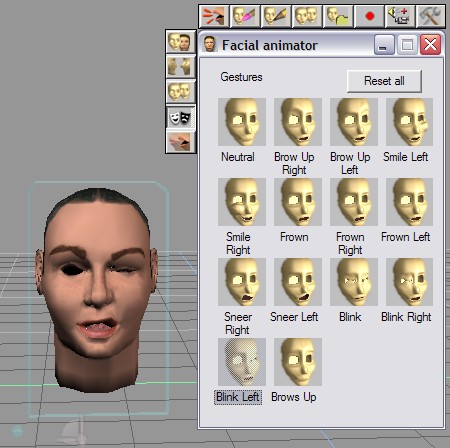Choose the Frown gesture thumbnail
This screenshot has width=450, height=448.
point(298,202)
